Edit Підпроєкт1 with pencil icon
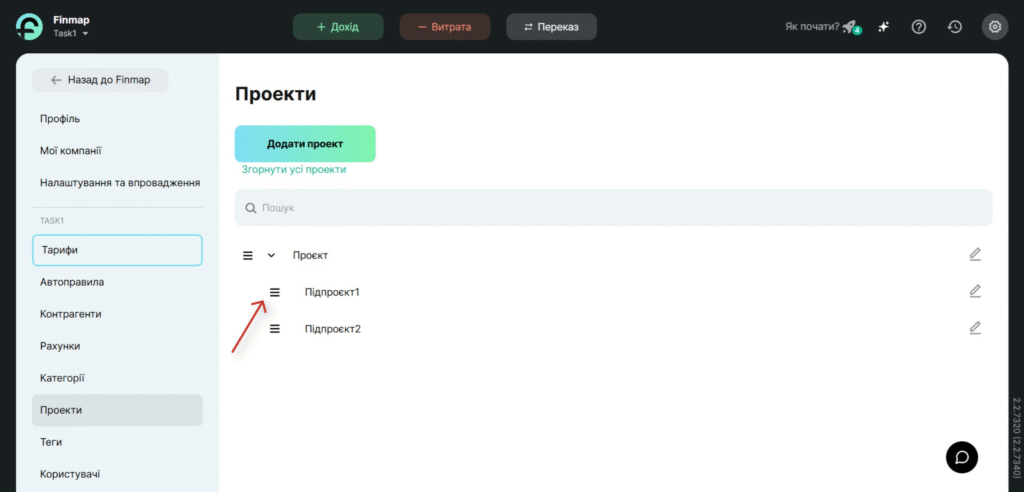 [x=975, y=291]
